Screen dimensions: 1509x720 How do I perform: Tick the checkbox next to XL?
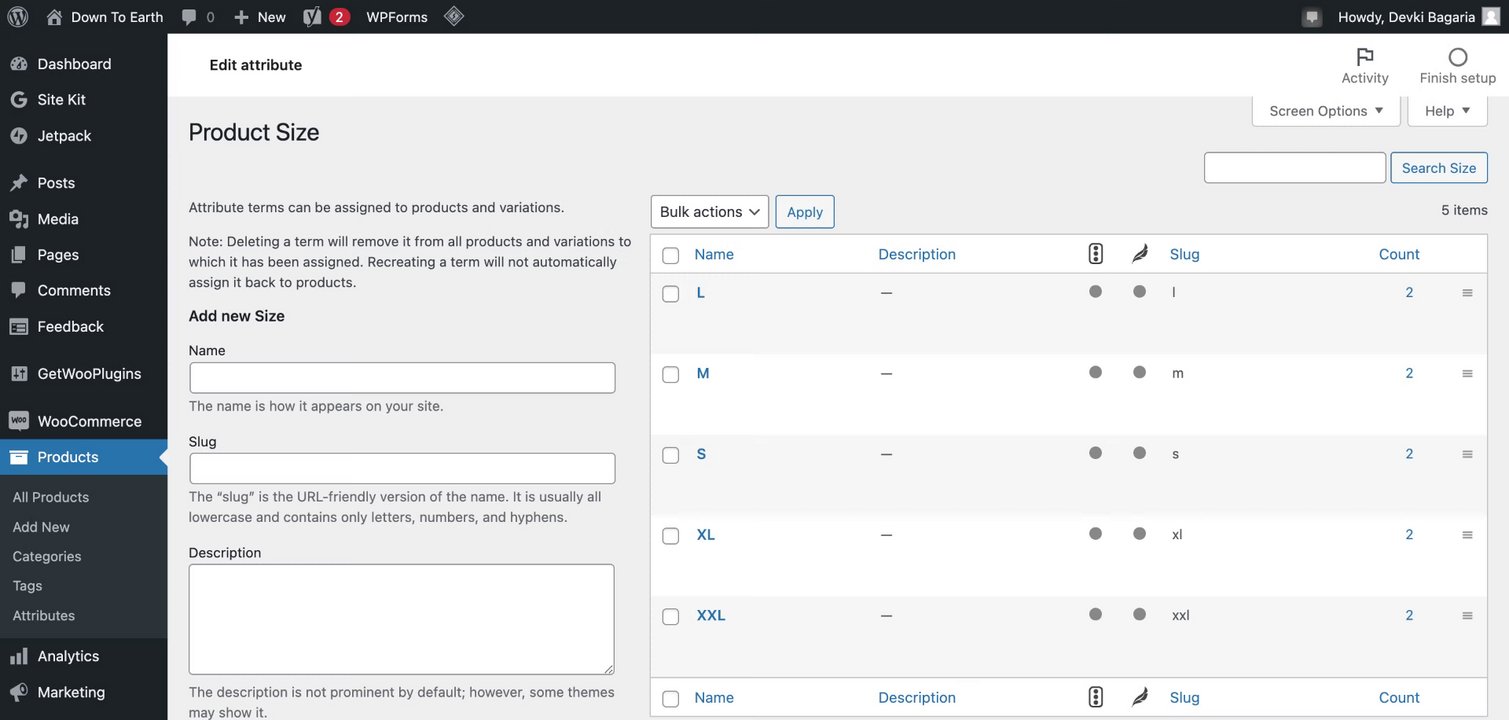click(x=670, y=536)
